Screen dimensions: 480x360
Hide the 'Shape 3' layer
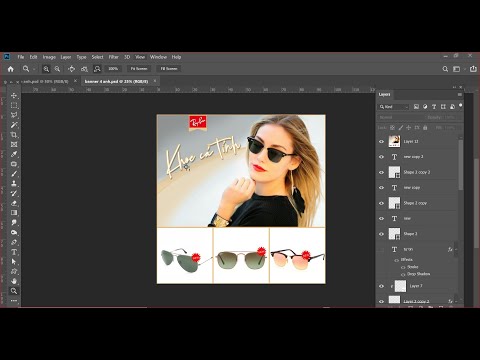382,234
